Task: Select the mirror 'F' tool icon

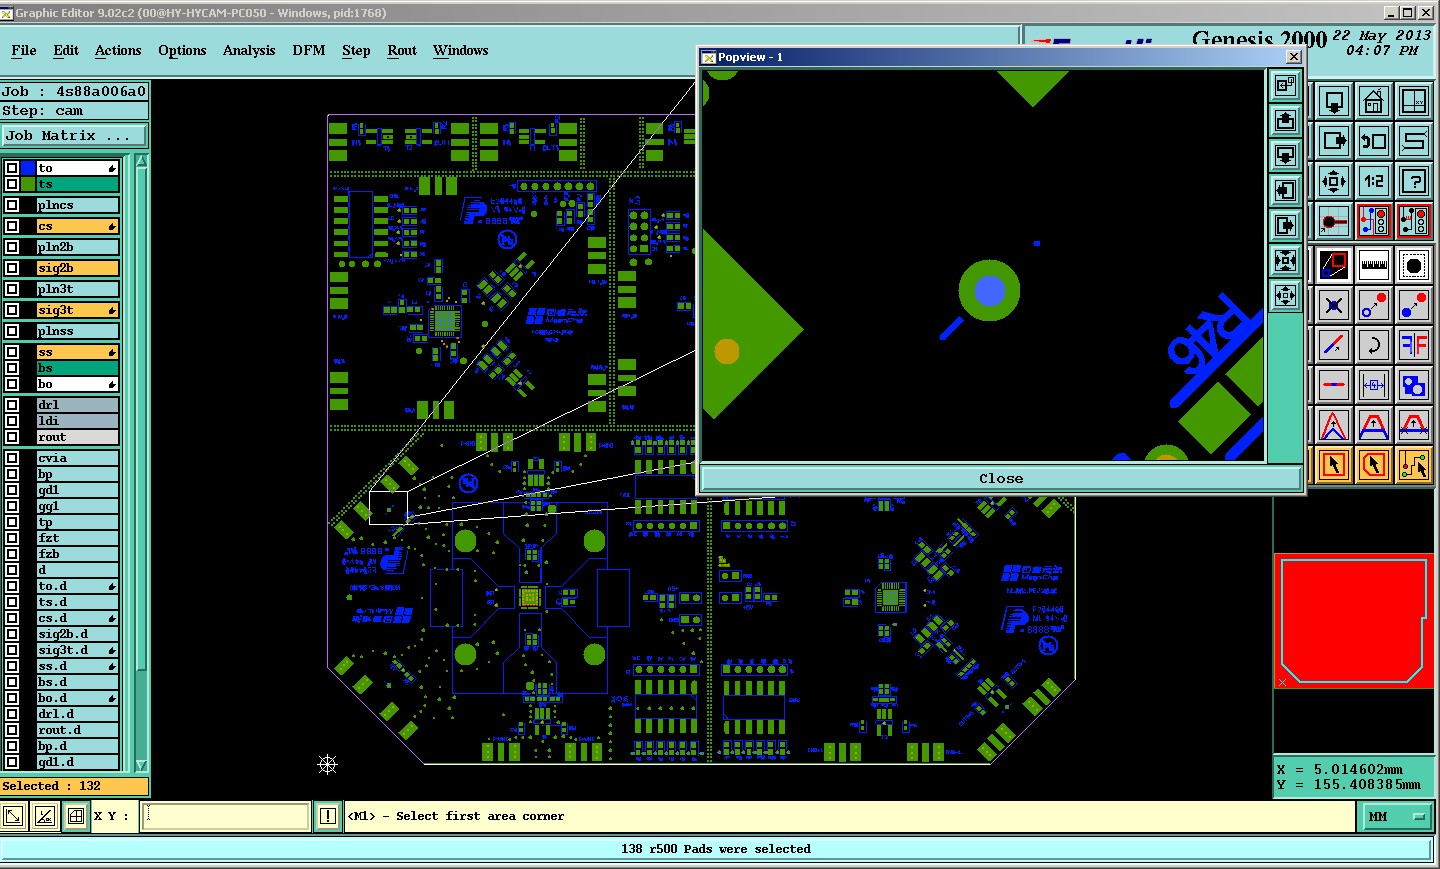Action: click(x=1414, y=345)
